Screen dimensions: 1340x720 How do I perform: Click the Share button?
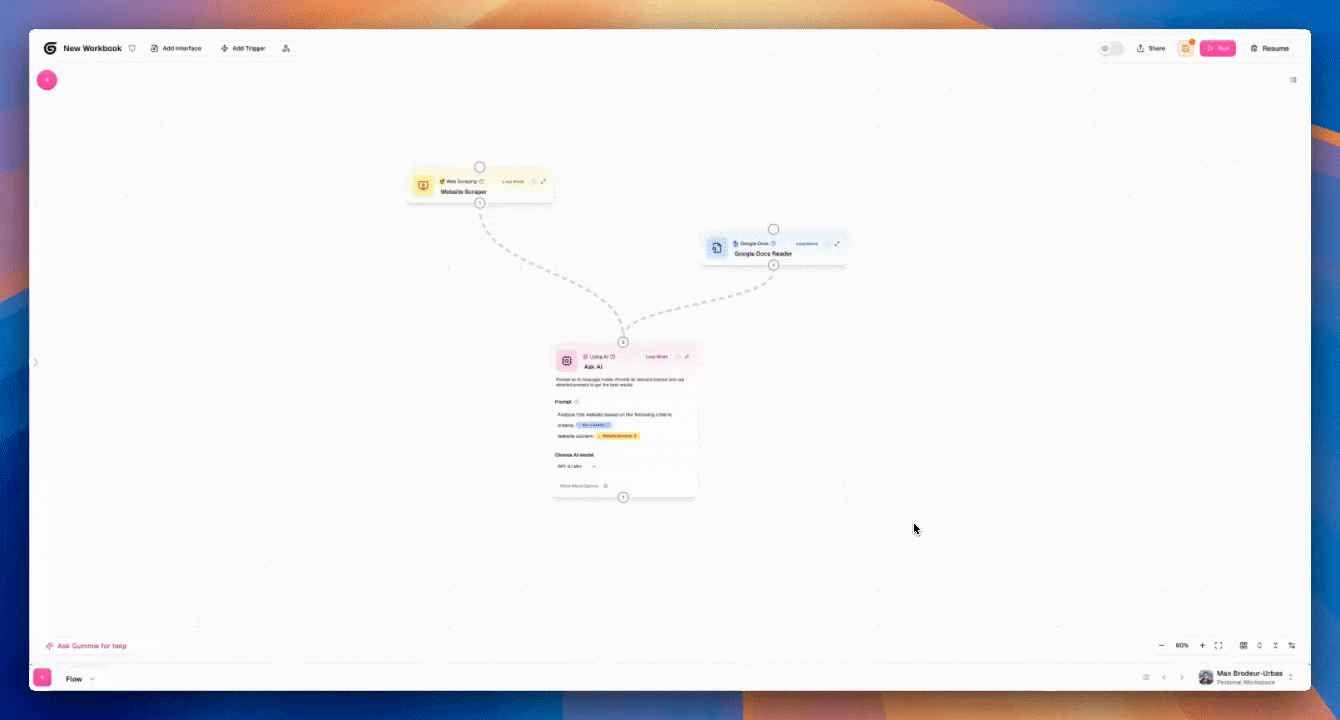[x=1151, y=48]
